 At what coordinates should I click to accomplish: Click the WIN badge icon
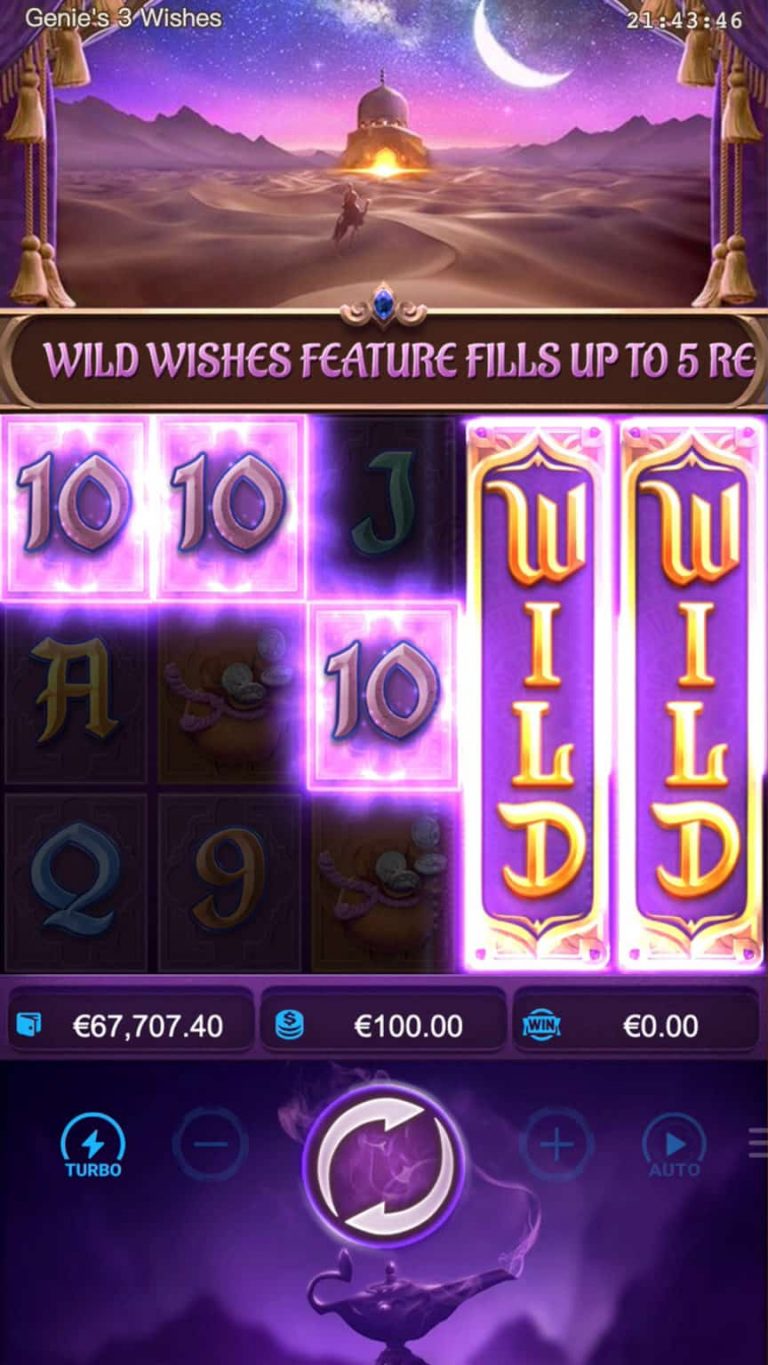point(540,1025)
